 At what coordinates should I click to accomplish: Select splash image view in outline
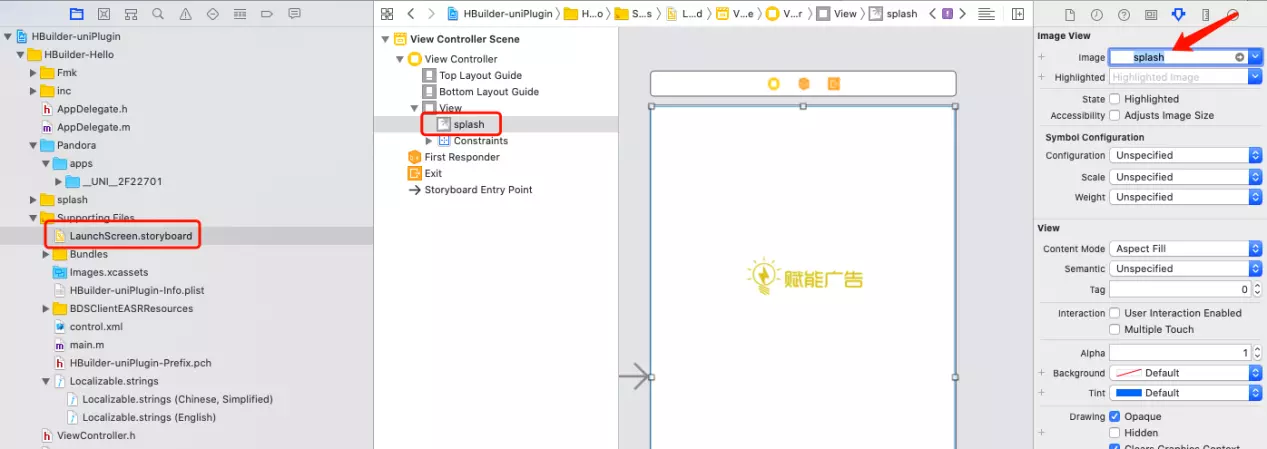coord(468,124)
